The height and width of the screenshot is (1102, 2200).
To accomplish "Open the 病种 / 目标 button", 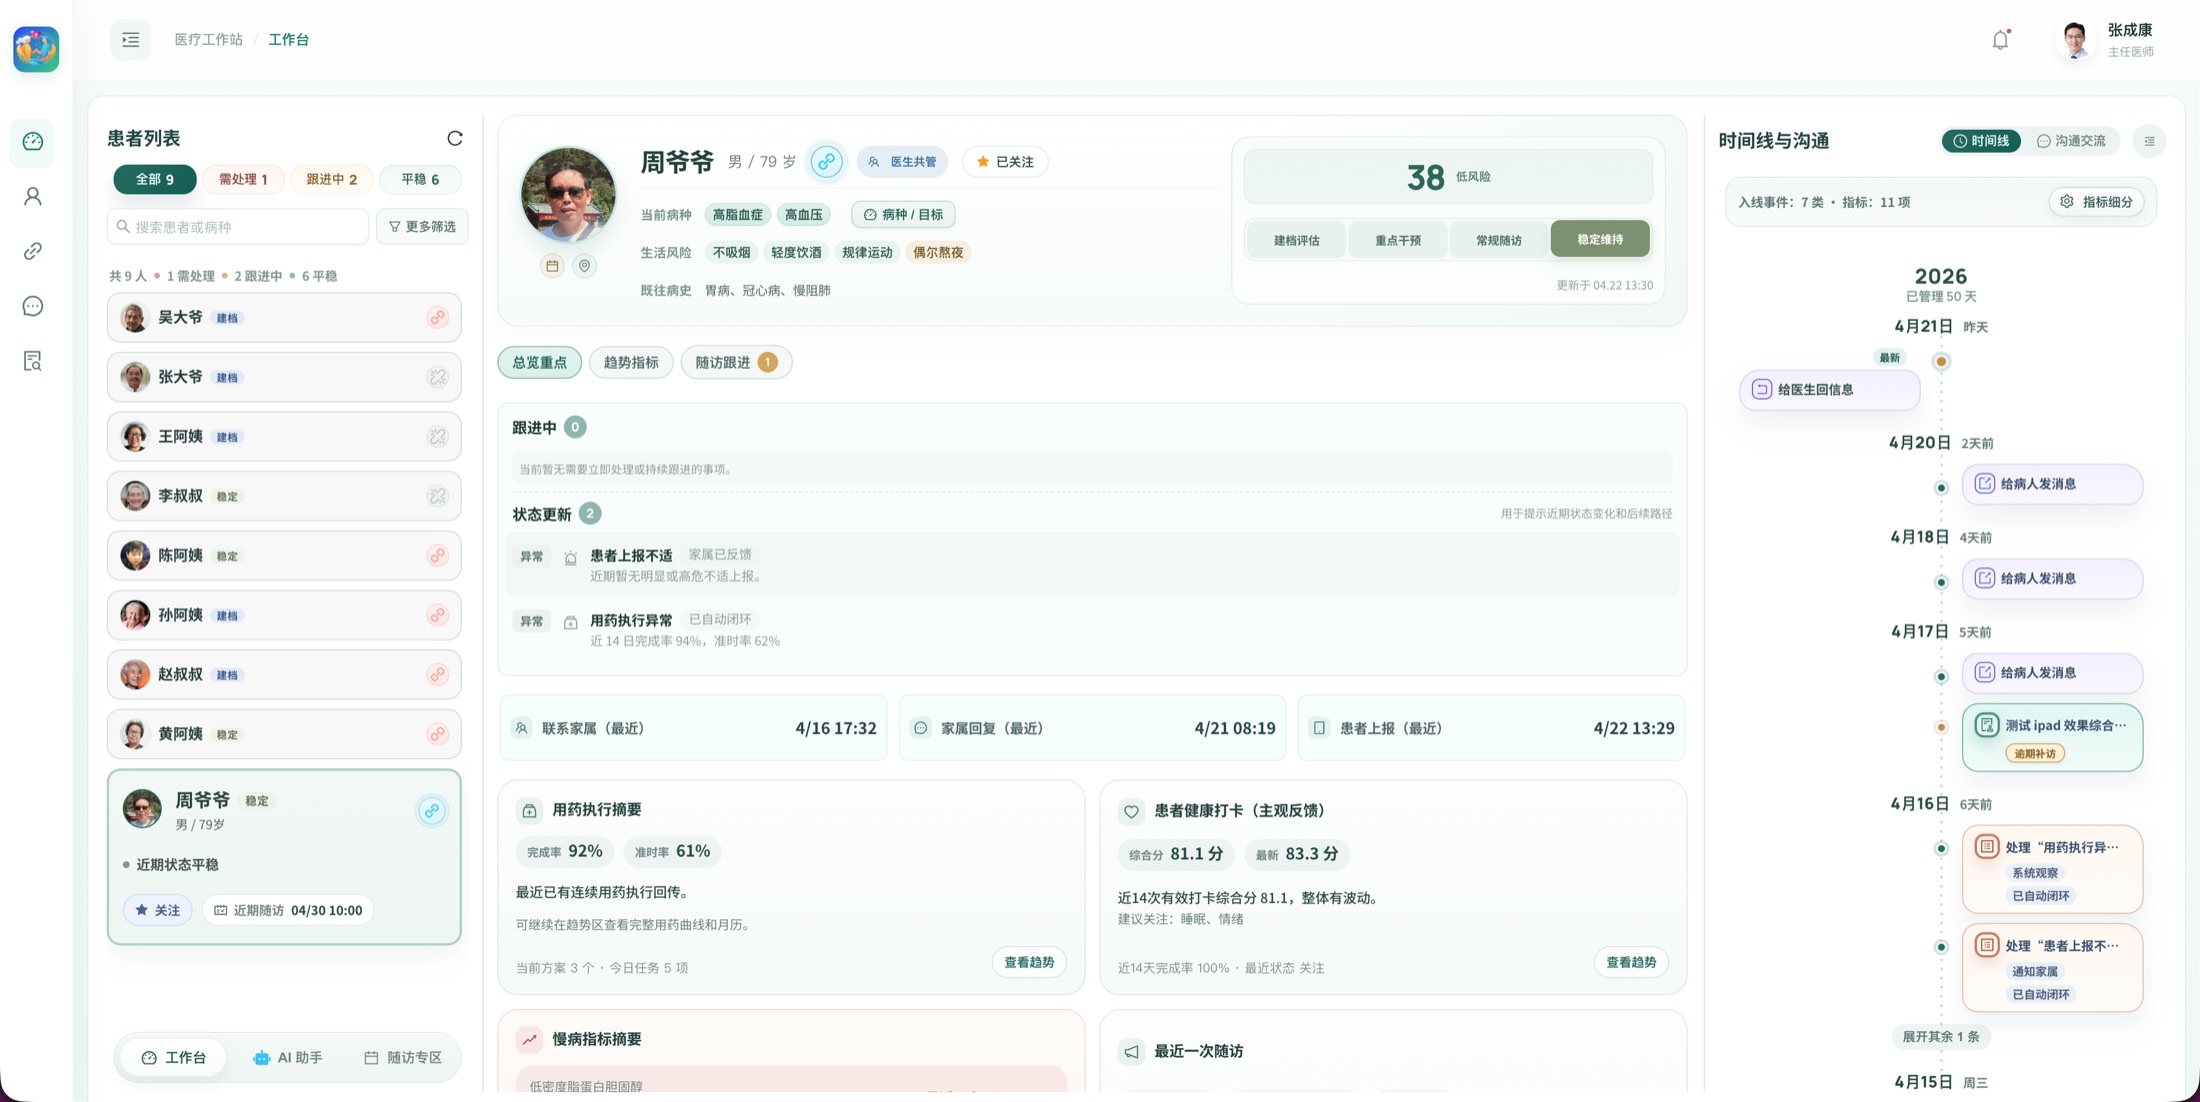I will coord(903,214).
